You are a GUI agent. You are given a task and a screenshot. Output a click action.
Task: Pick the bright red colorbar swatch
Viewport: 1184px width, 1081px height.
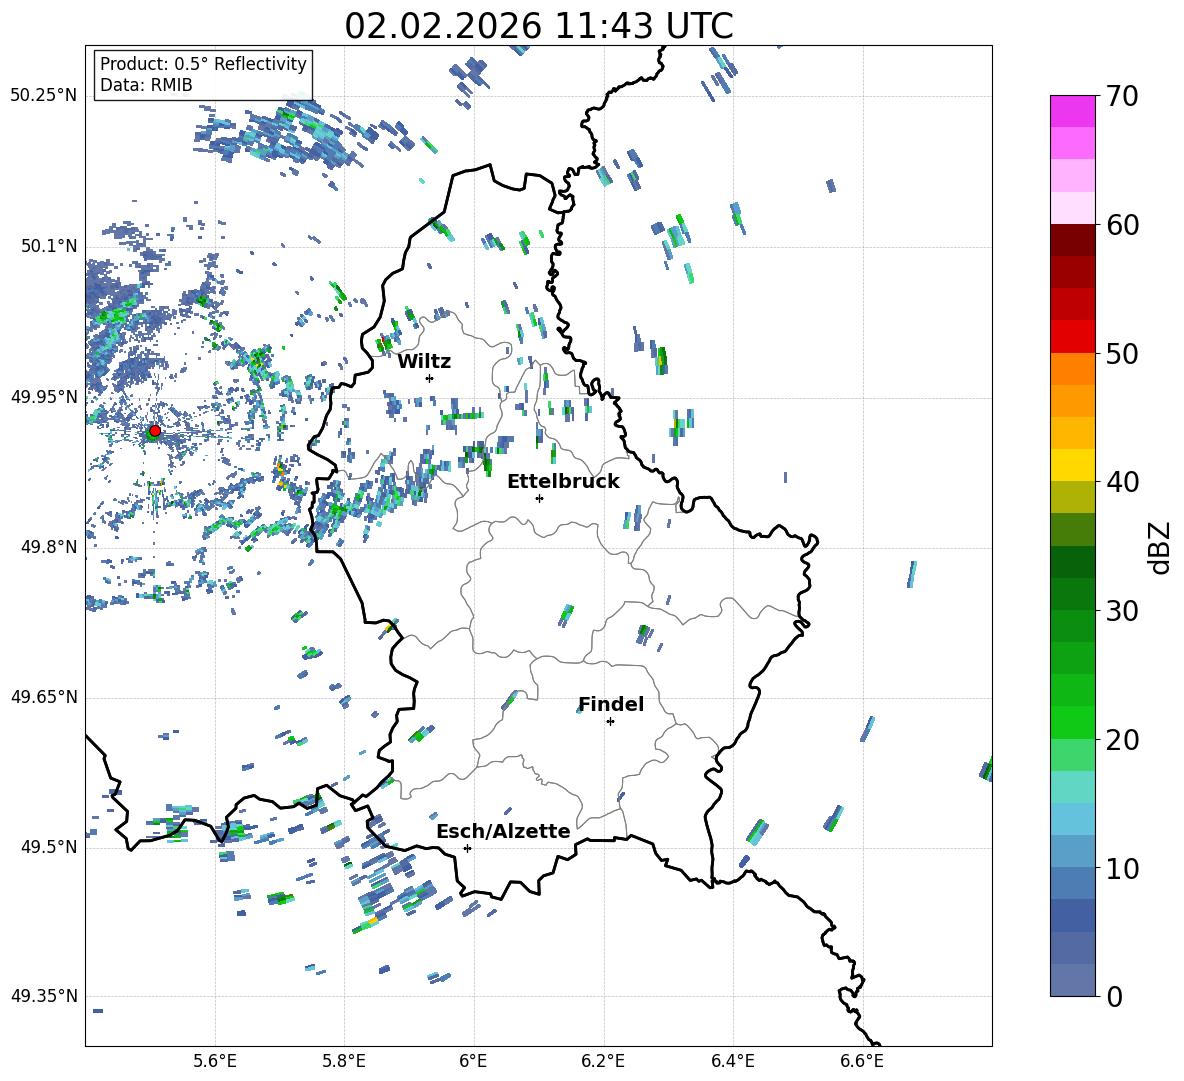pyautogui.click(x=1072, y=337)
